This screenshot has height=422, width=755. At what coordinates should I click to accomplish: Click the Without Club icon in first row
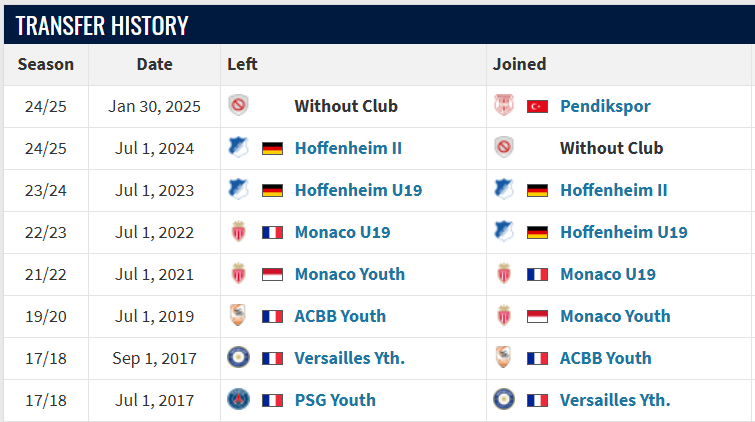238,106
